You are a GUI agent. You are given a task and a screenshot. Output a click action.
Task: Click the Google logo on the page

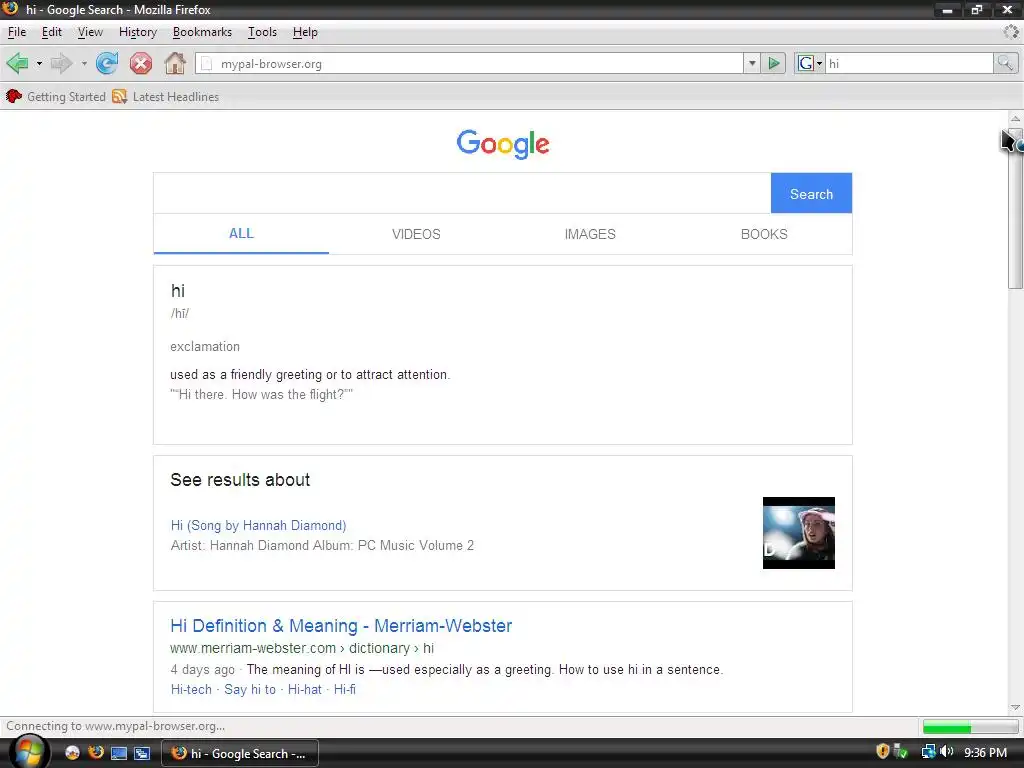[503, 144]
